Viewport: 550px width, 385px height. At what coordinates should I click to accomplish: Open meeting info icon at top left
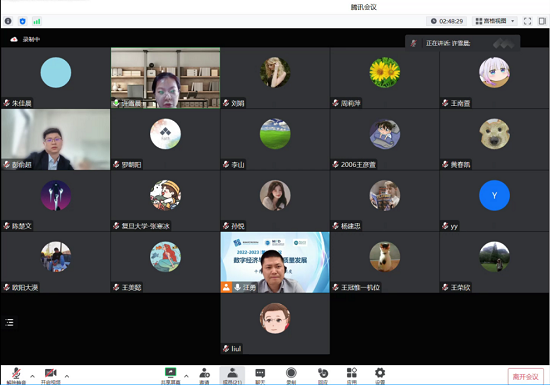[x=8, y=21]
